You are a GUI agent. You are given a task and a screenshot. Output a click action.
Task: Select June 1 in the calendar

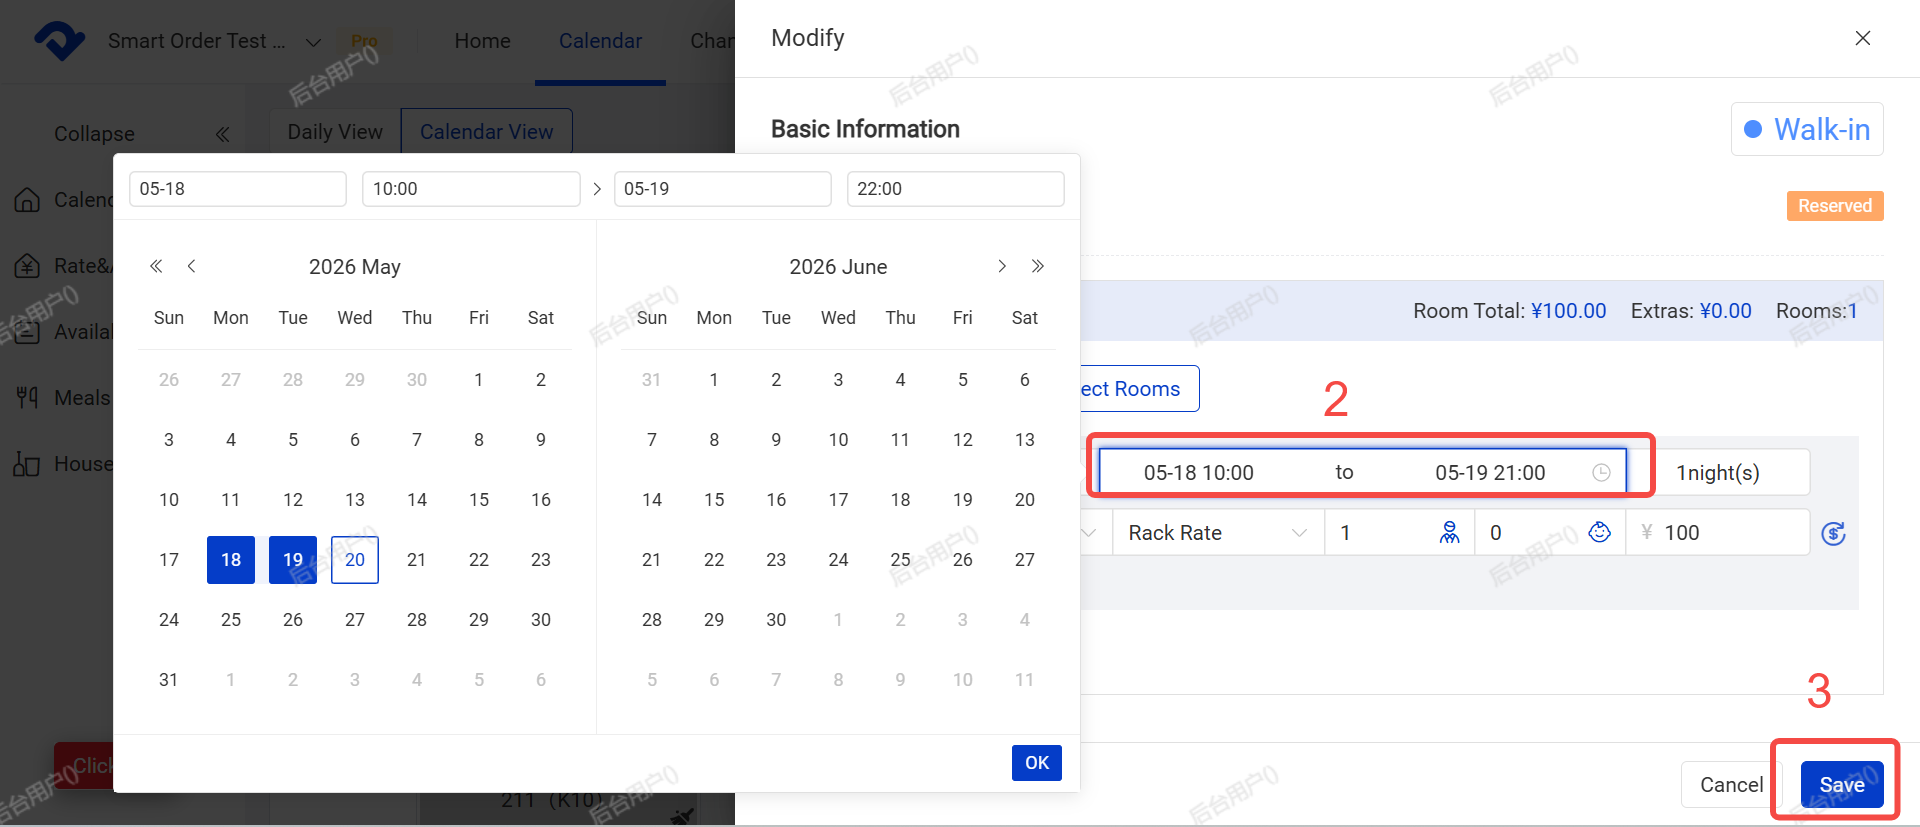click(714, 380)
